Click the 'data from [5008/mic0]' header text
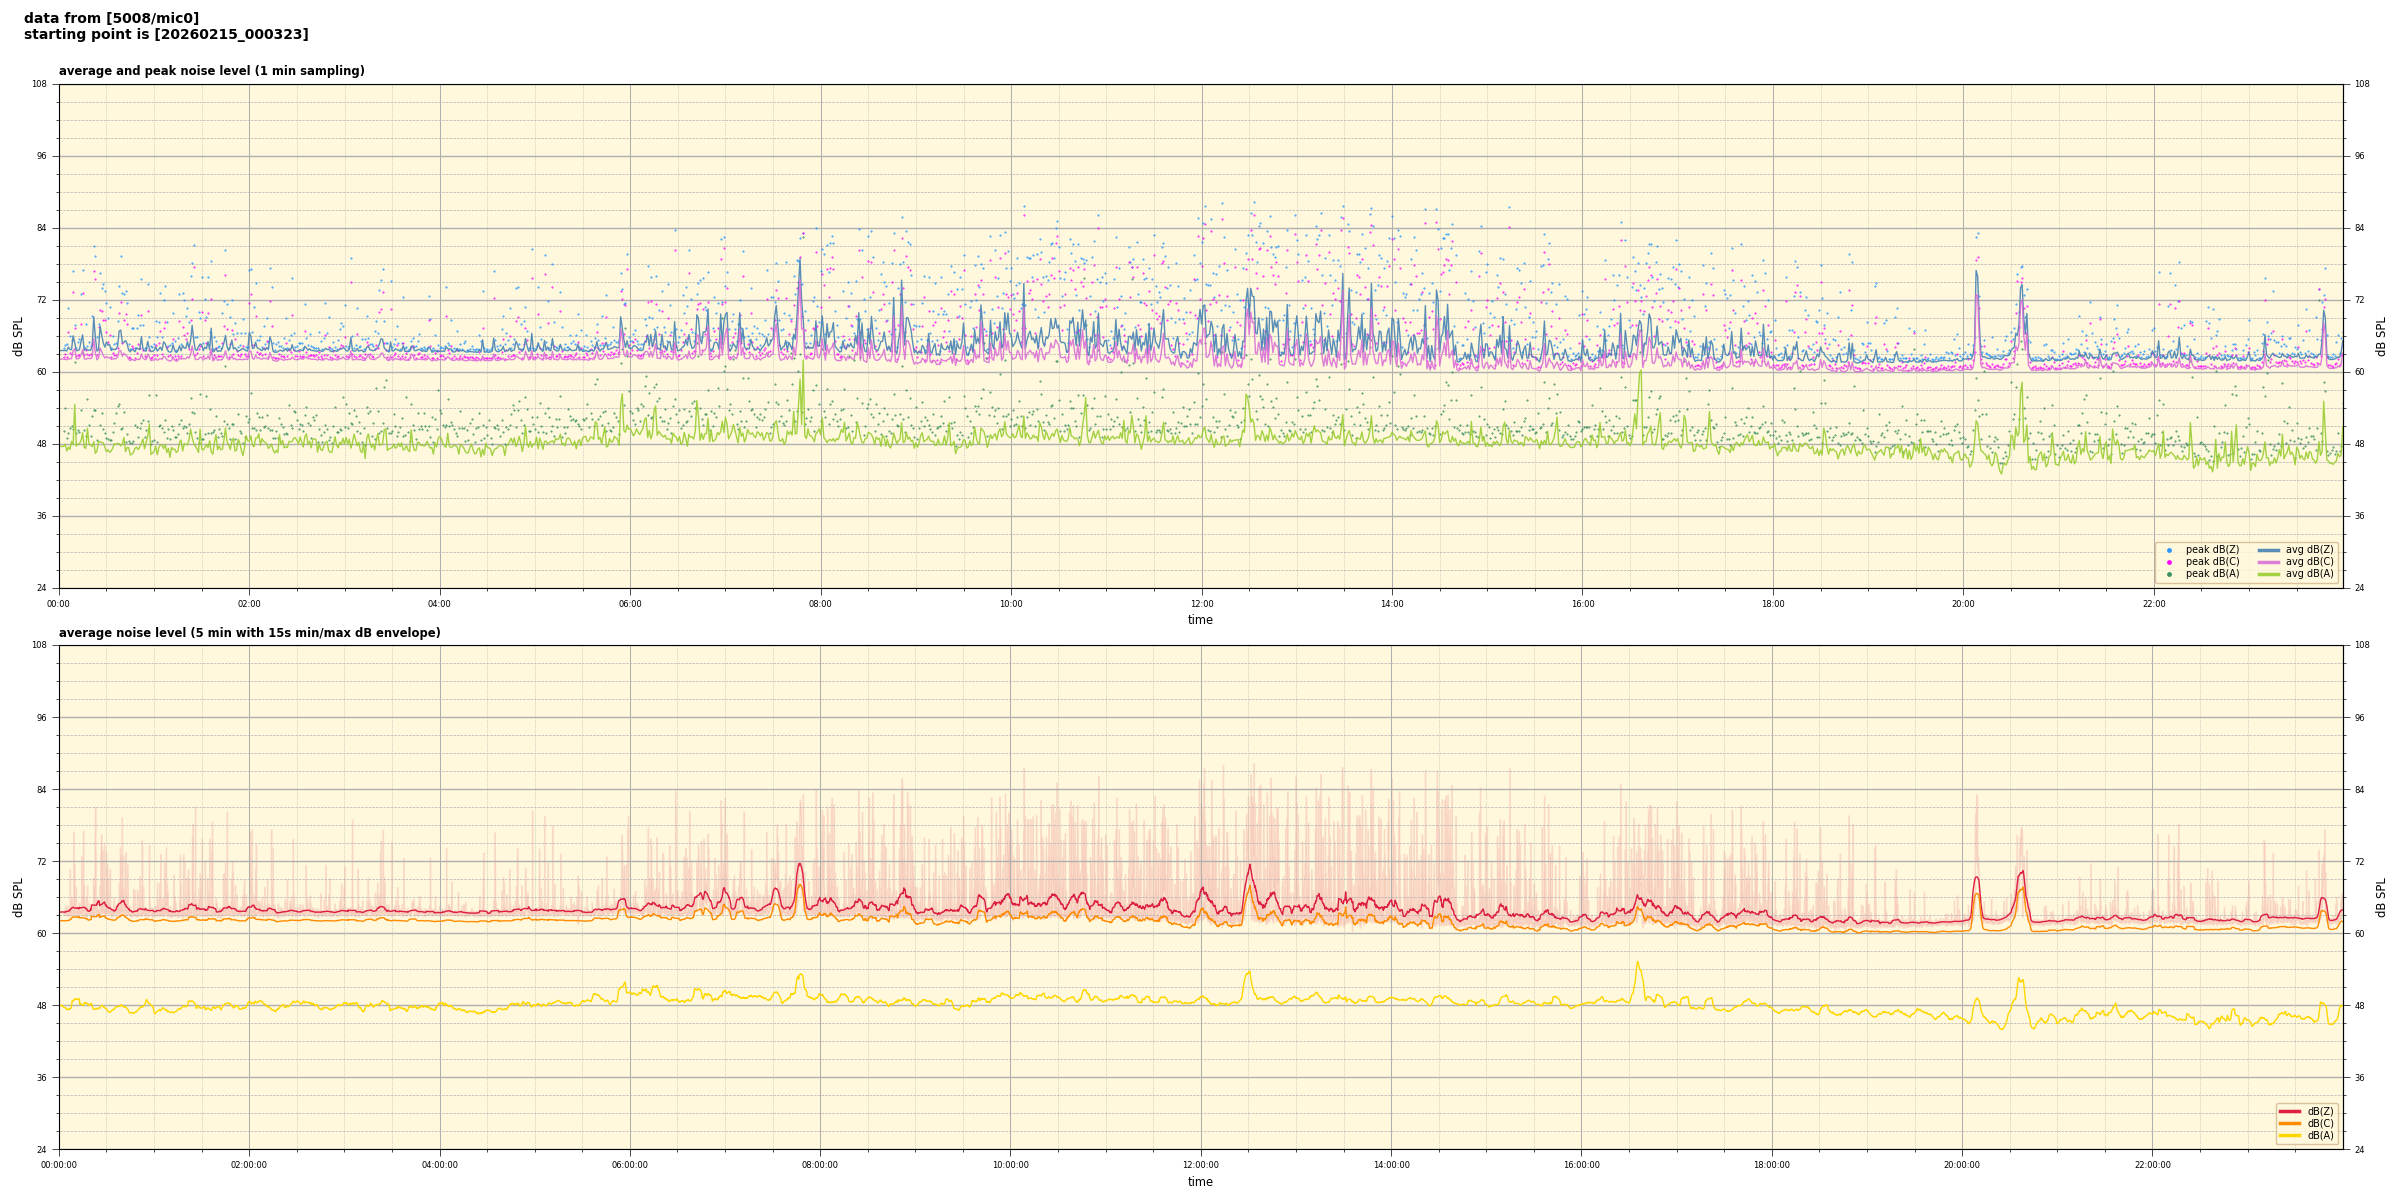The image size is (2400, 1200). click(111, 18)
